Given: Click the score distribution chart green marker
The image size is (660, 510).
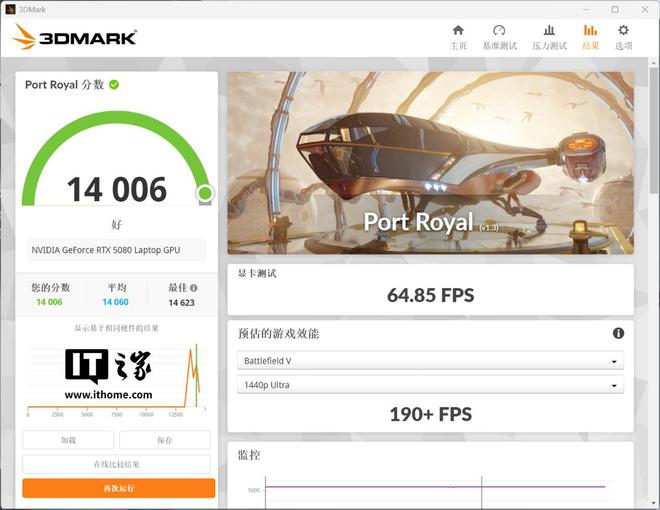Looking at the screenshot, I should [196, 375].
